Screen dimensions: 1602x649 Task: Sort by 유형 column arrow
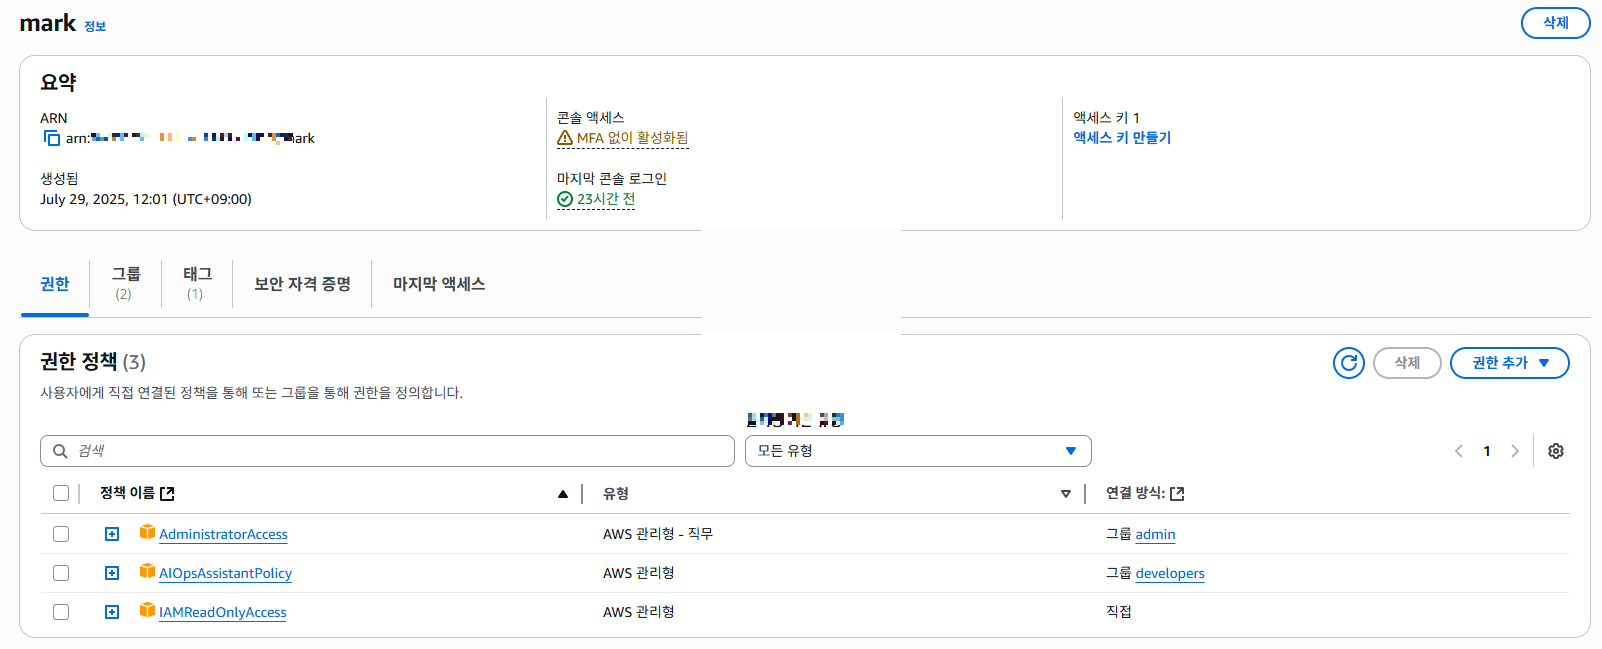pos(1066,494)
